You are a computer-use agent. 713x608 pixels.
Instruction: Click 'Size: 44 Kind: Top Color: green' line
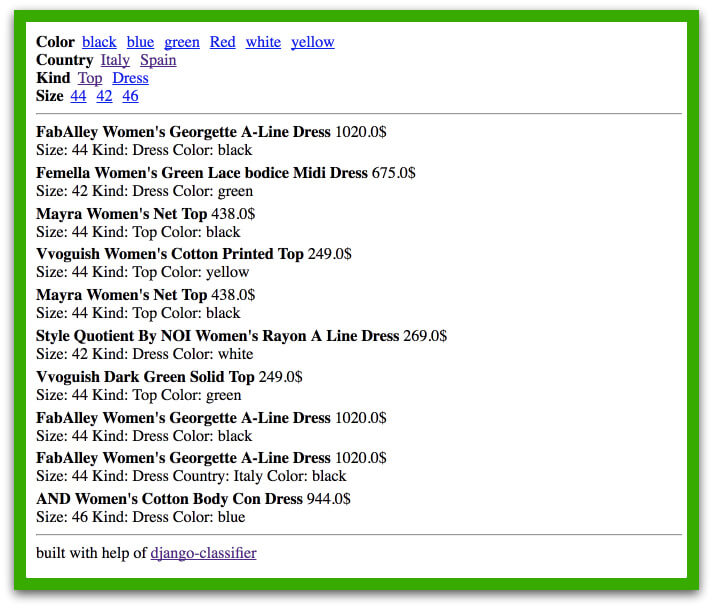click(139, 395)
